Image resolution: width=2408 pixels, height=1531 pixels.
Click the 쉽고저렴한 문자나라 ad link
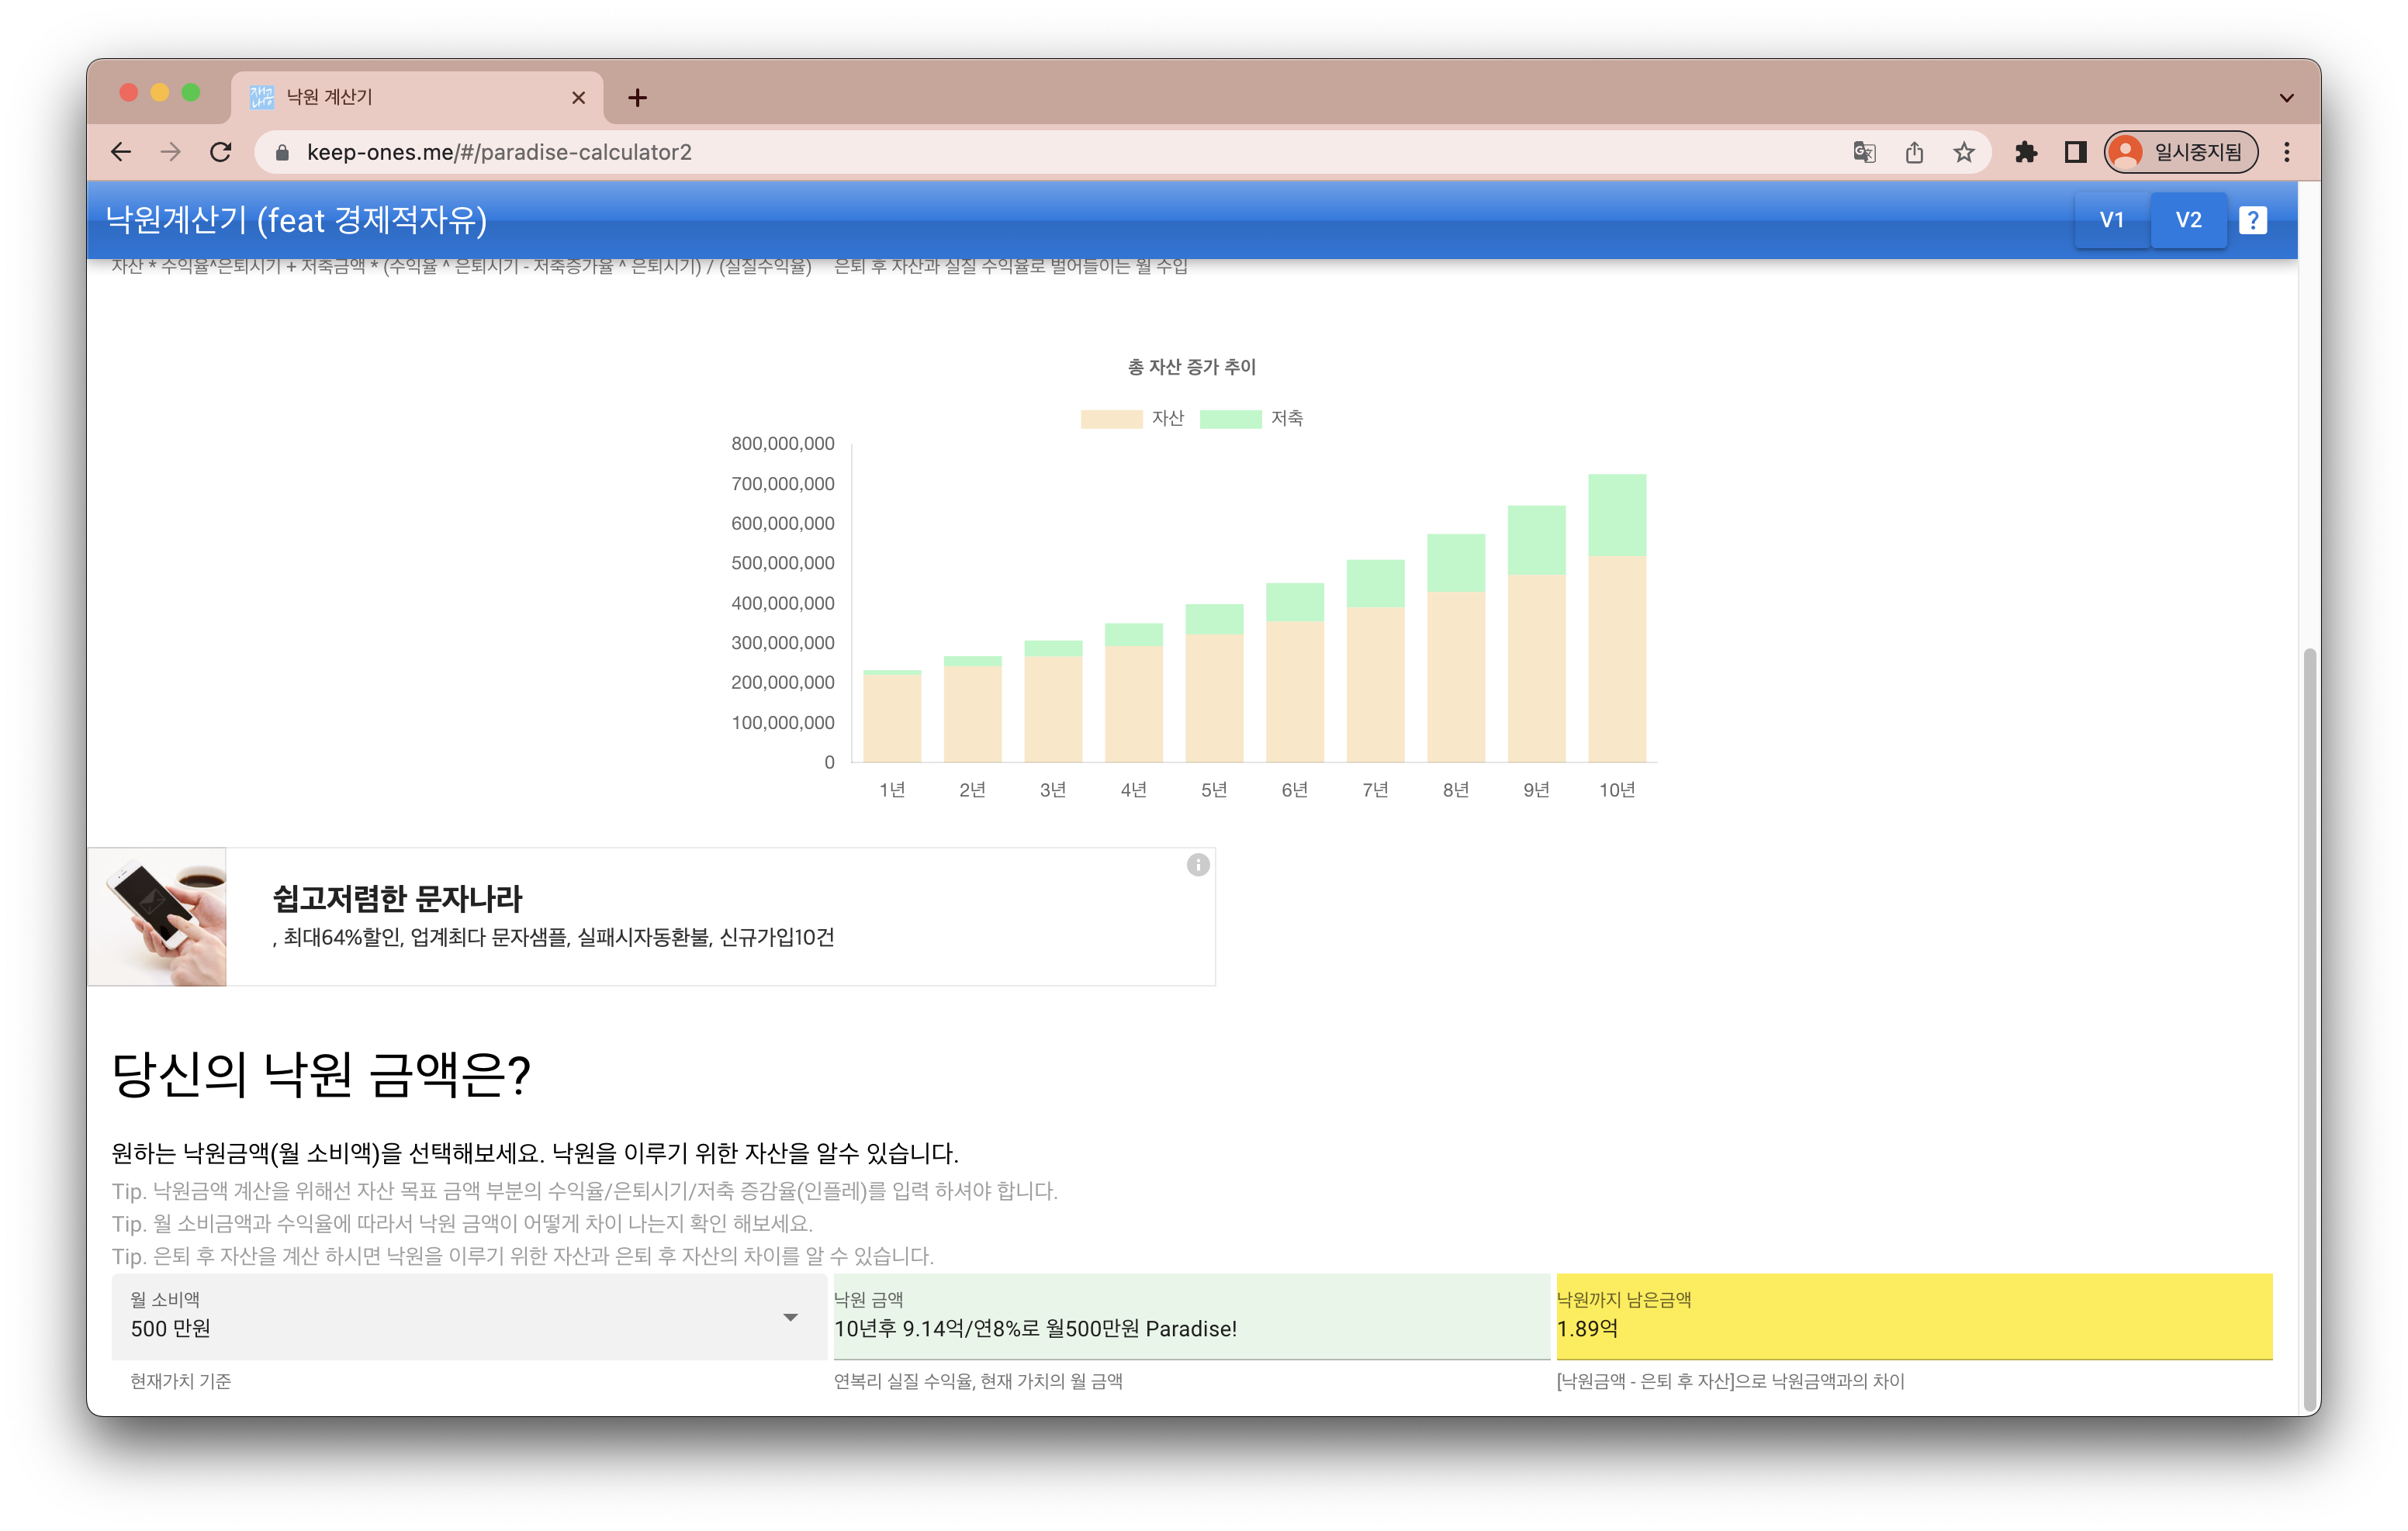point(397,899)
